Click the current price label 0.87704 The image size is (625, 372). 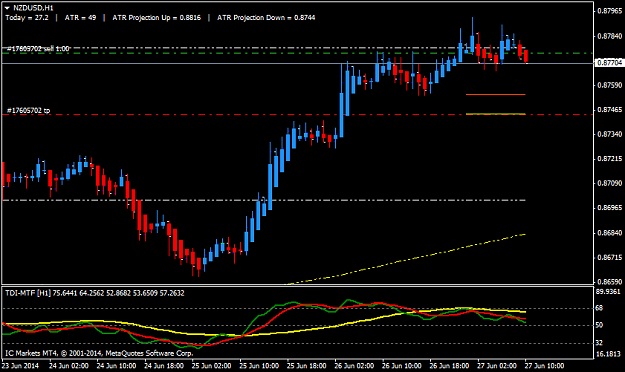click(x=609, y=63)
